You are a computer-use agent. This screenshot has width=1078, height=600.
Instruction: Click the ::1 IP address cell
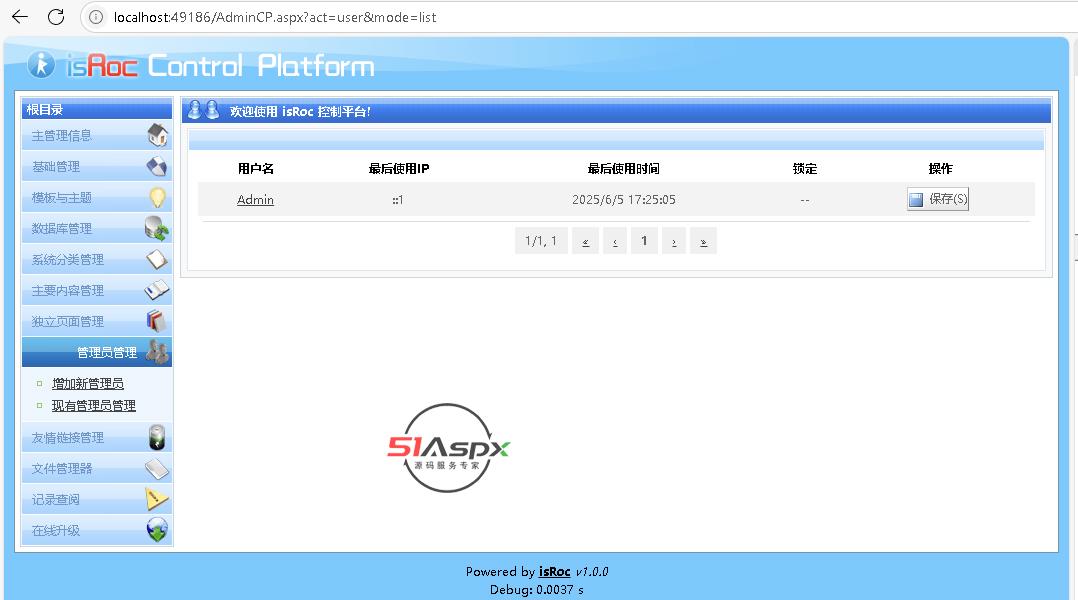(x=398, y=200)
